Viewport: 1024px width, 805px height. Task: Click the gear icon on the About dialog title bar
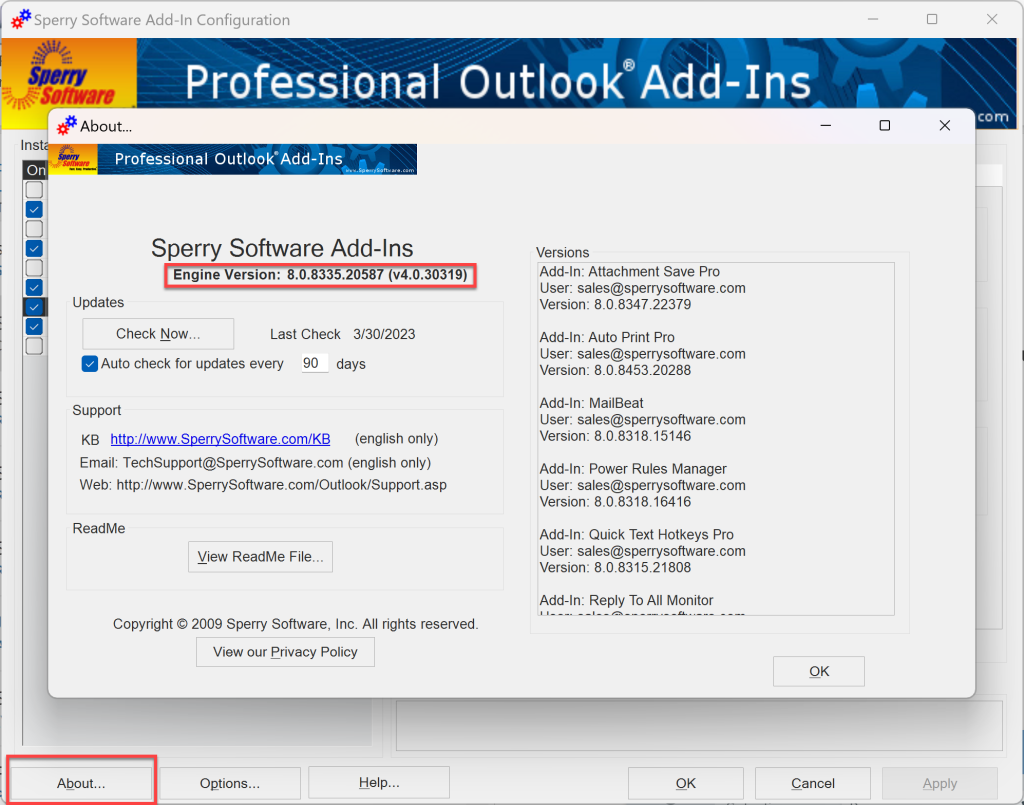tap(67, 125)
